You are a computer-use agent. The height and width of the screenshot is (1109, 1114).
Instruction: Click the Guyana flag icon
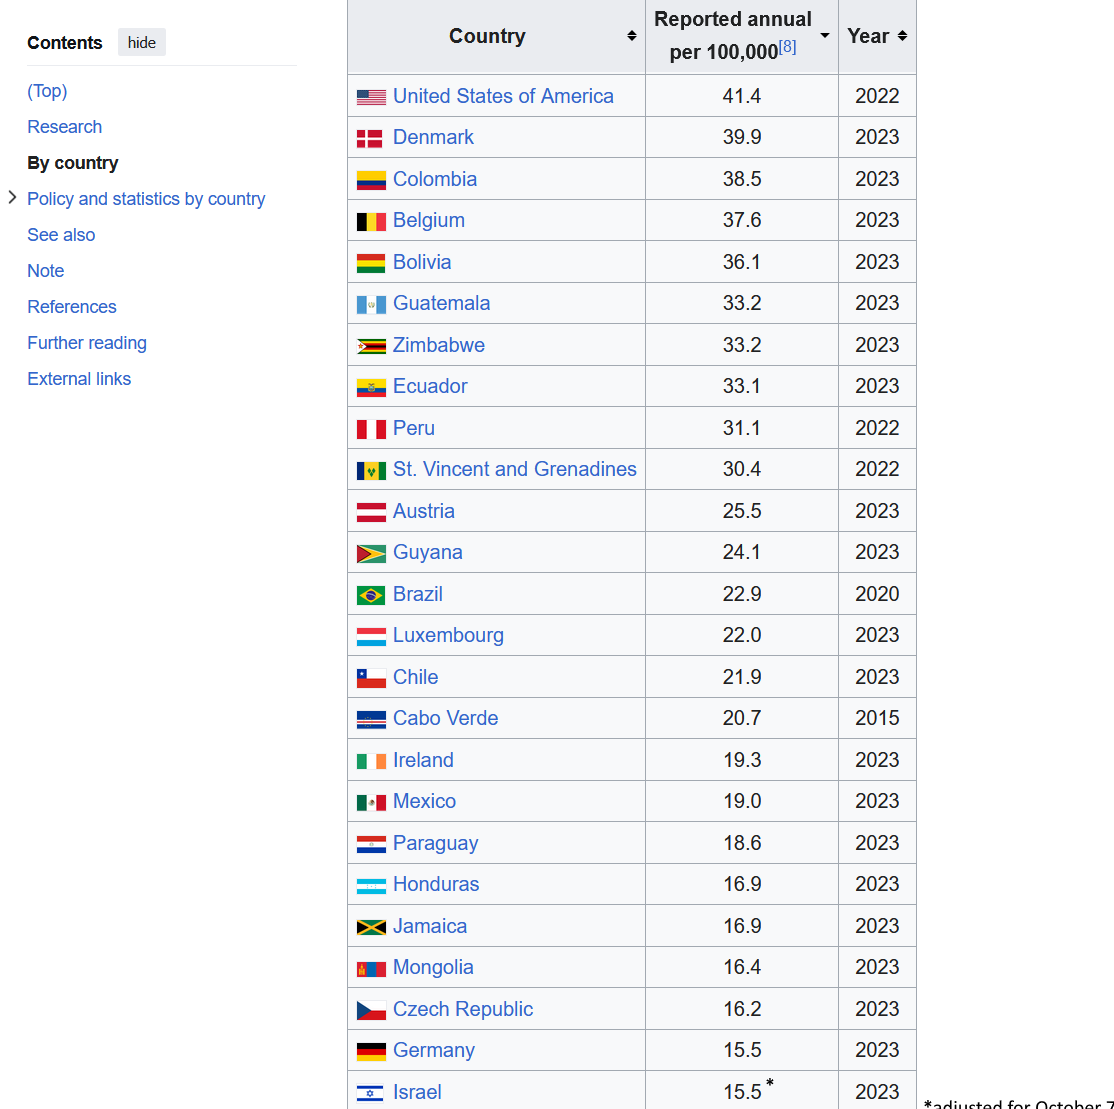[371, 553]
